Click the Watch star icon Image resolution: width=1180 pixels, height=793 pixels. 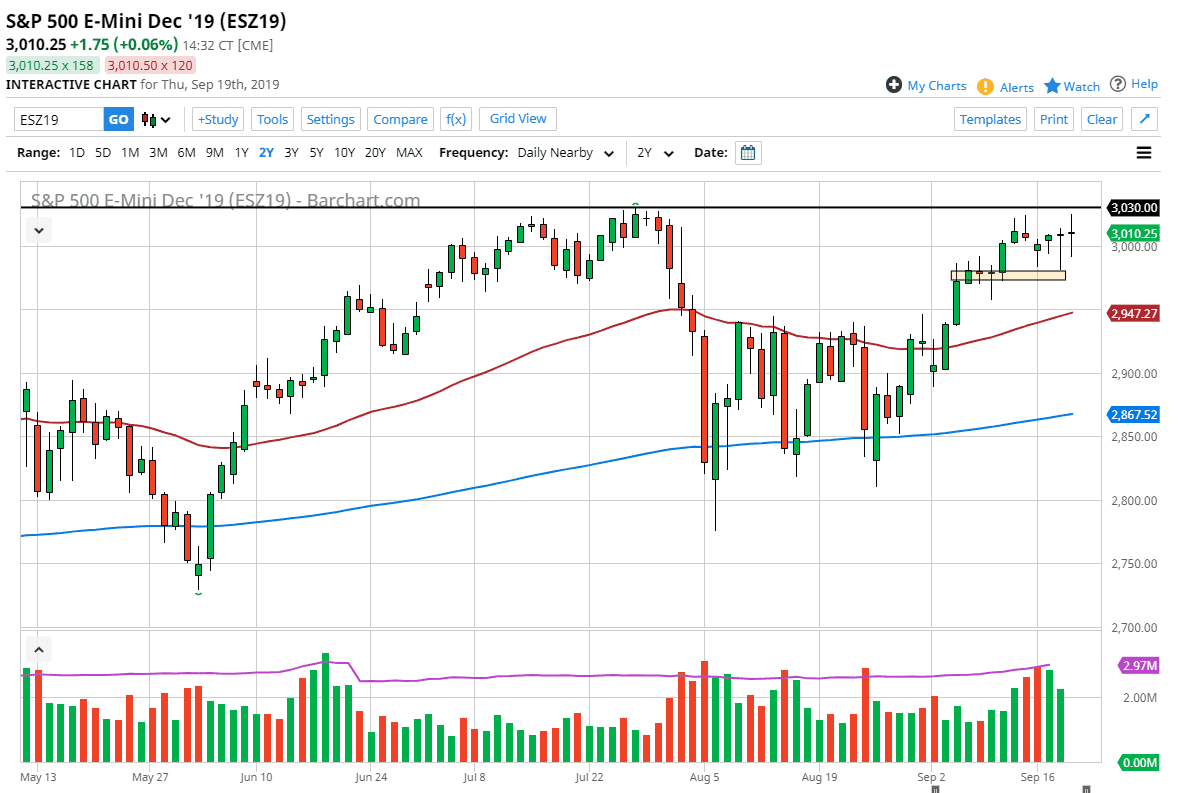pyautogui.click(x=1052, y=86)
